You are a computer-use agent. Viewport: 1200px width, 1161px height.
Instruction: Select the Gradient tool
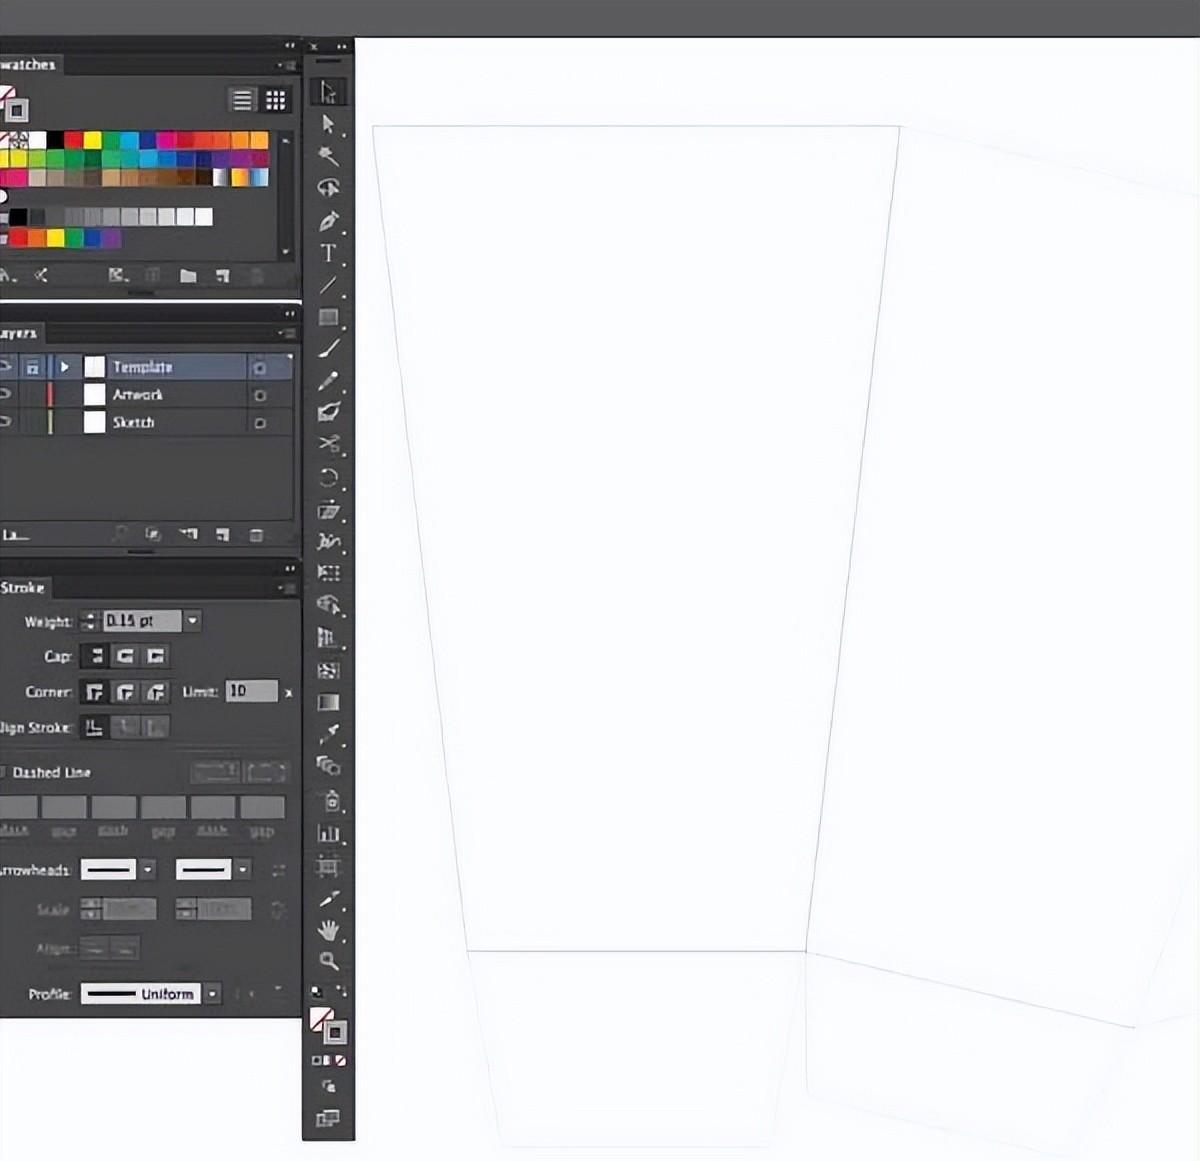328,702
